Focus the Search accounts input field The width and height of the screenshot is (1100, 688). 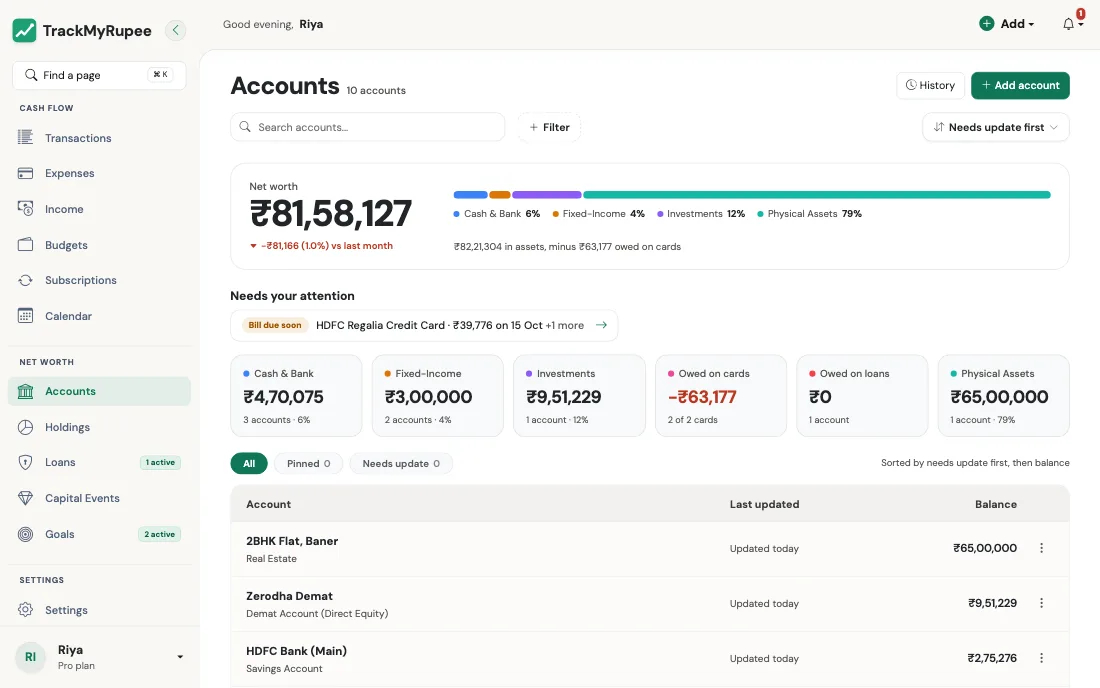(368, 127)
